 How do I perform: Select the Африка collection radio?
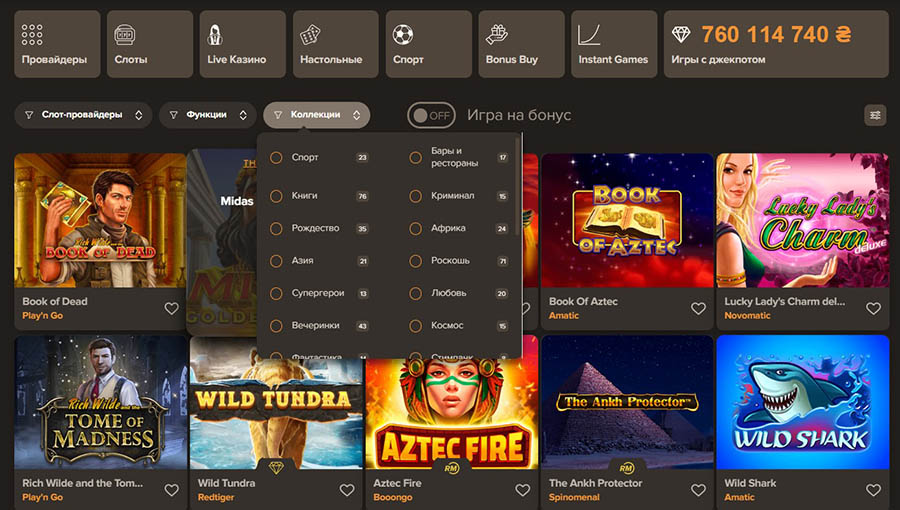click(416, 228)
